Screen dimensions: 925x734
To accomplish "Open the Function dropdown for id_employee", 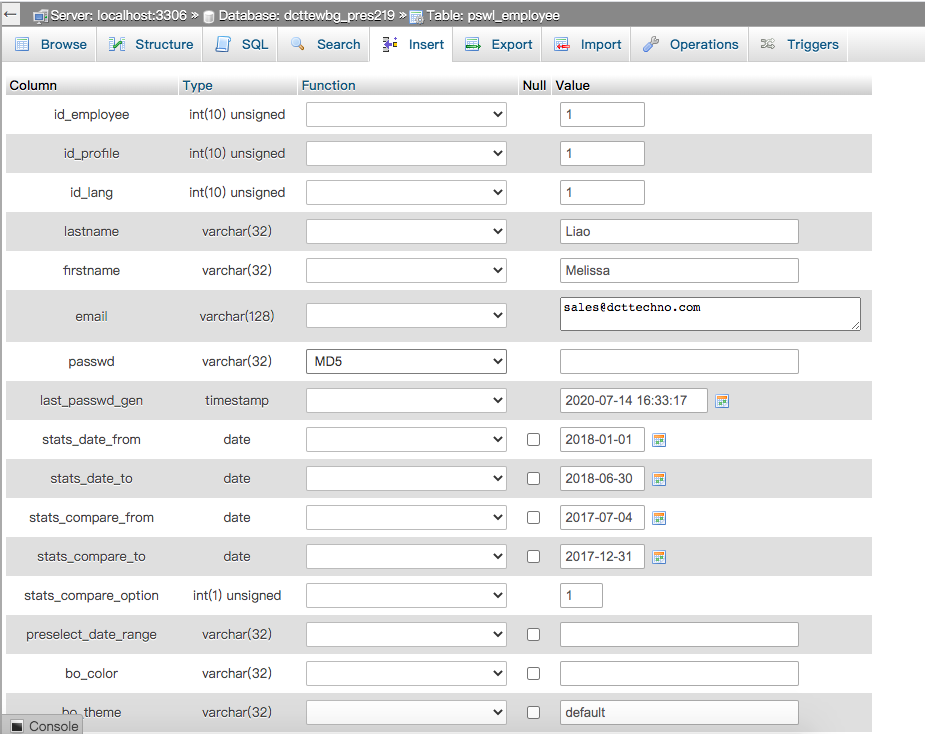I will (x=406, y=114).
